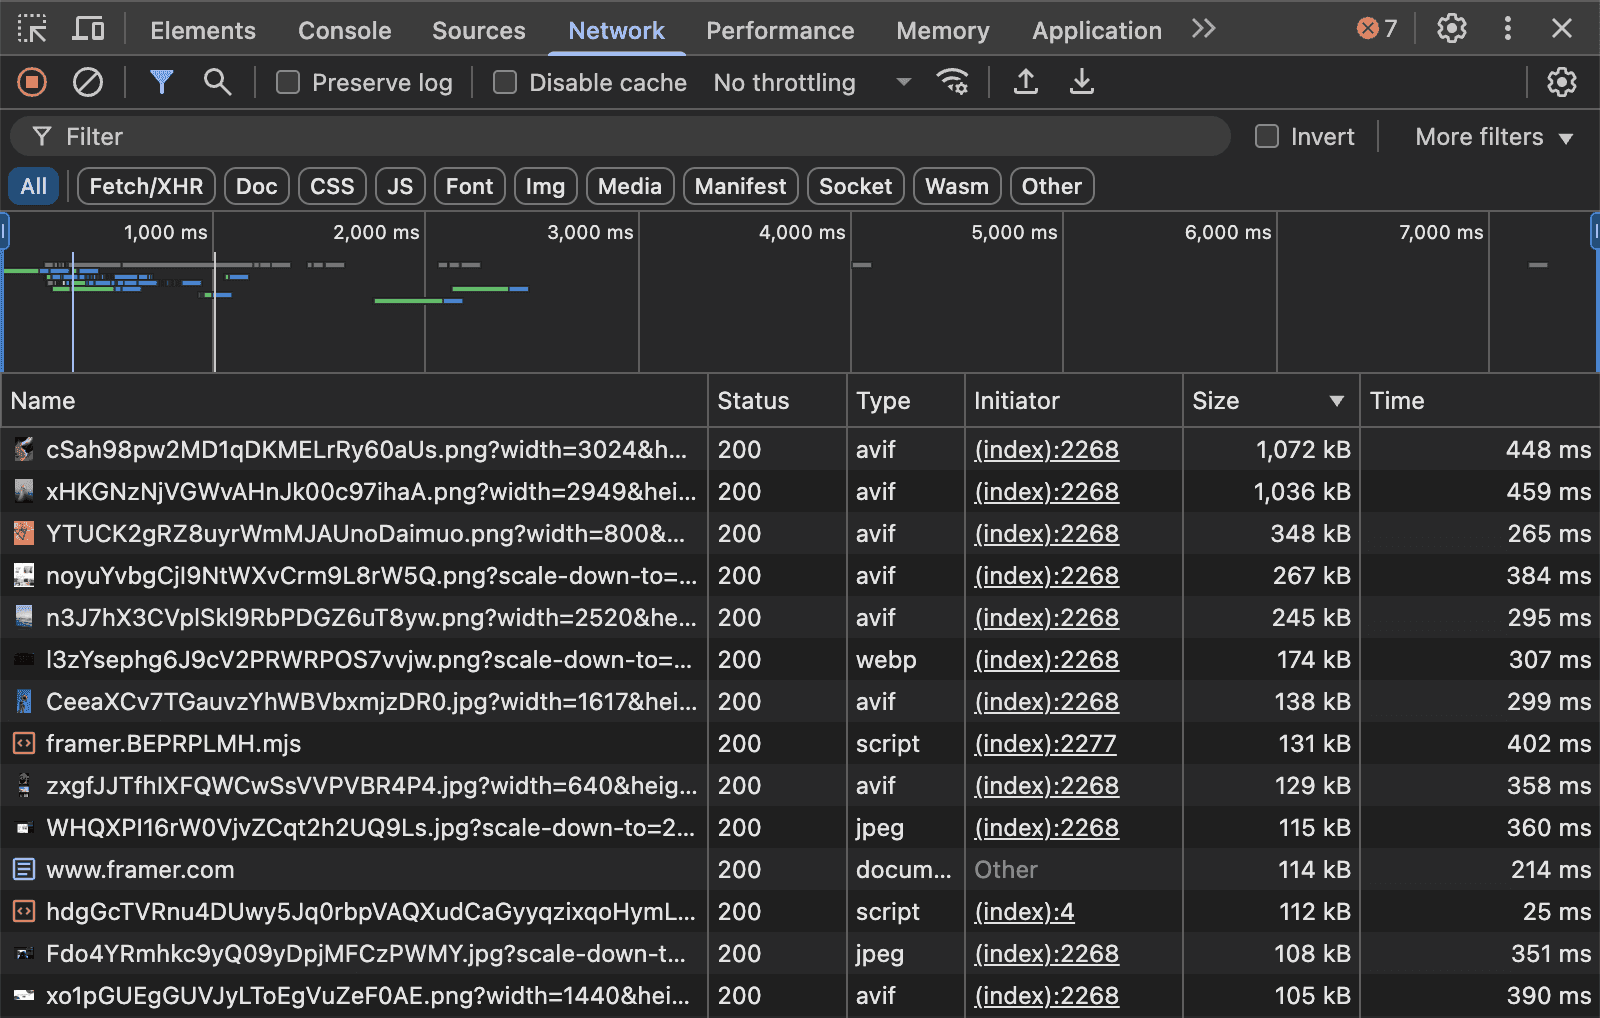Open the (index):2277 initiator link

[x=1045, y=743]
